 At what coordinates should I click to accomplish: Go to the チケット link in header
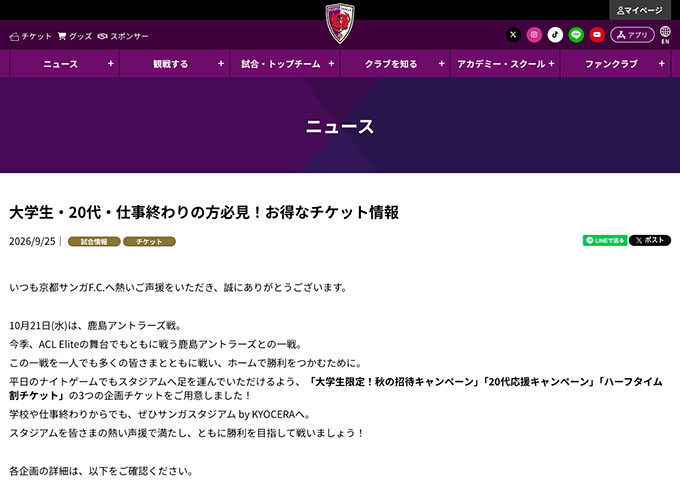(30, 36)
